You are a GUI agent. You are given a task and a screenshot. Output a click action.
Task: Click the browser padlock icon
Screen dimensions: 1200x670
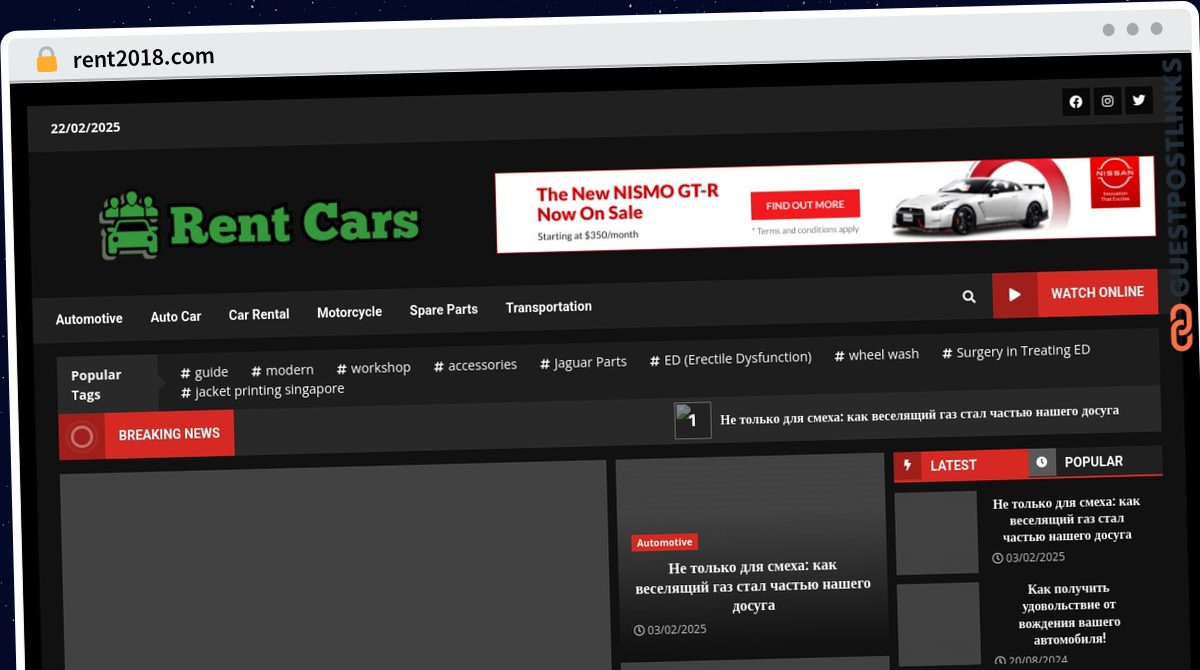click(x=46, y=59)
